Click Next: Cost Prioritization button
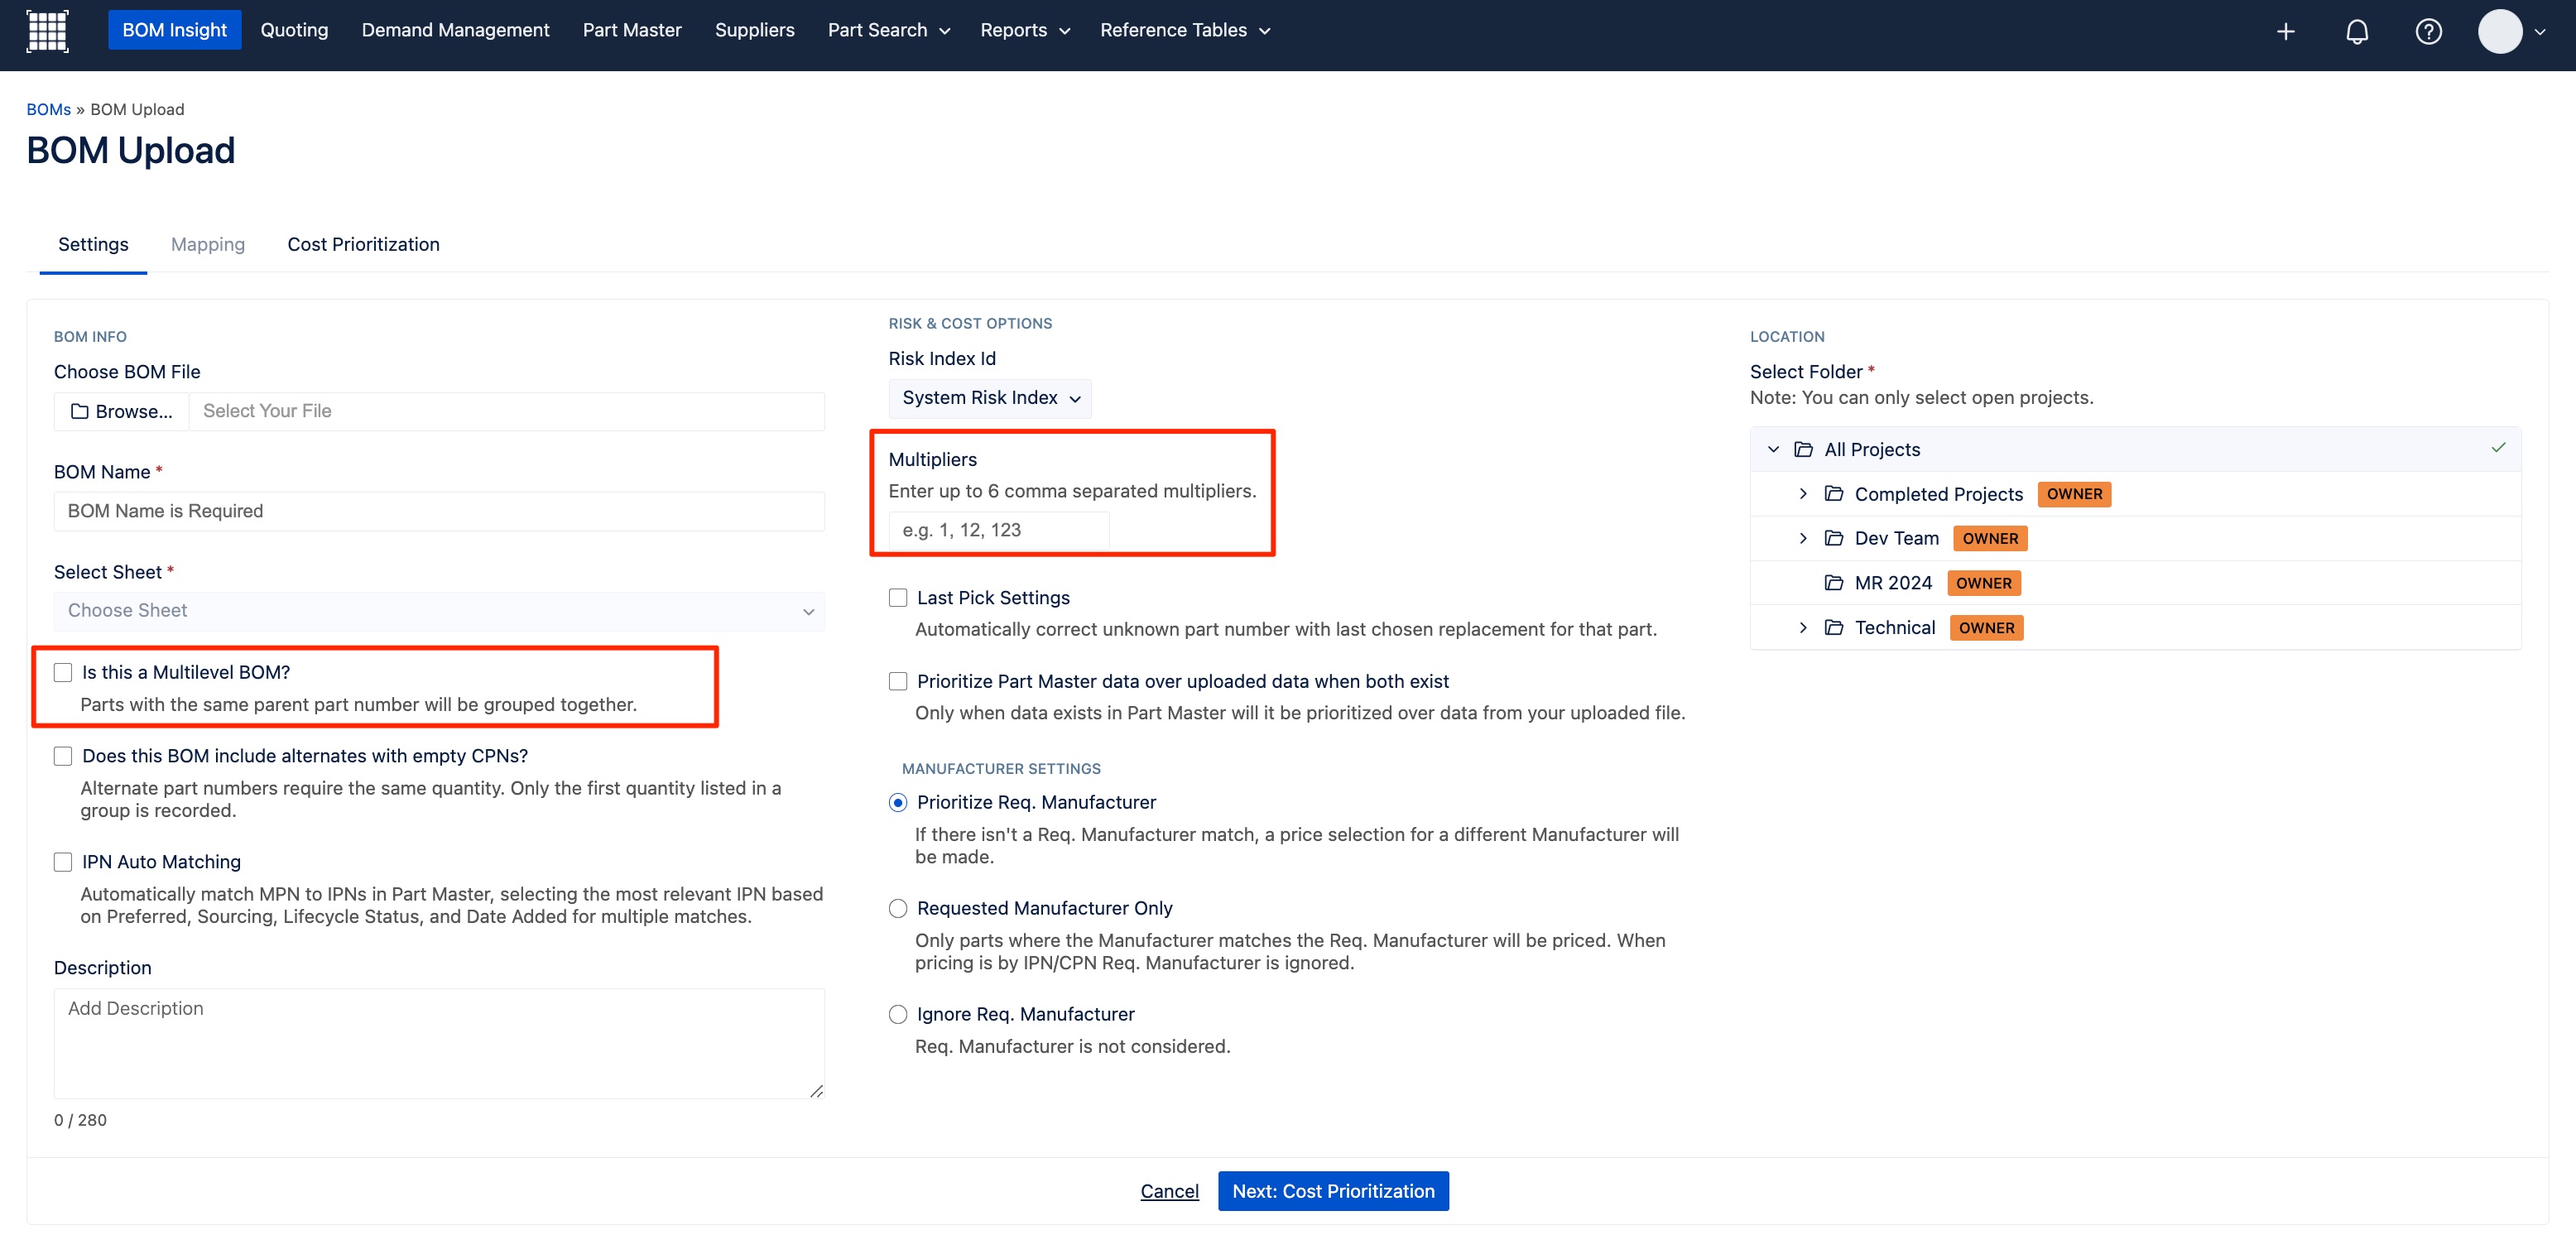The width and height of the screenshot is (2576, 1235). tap(1333, 1191)
